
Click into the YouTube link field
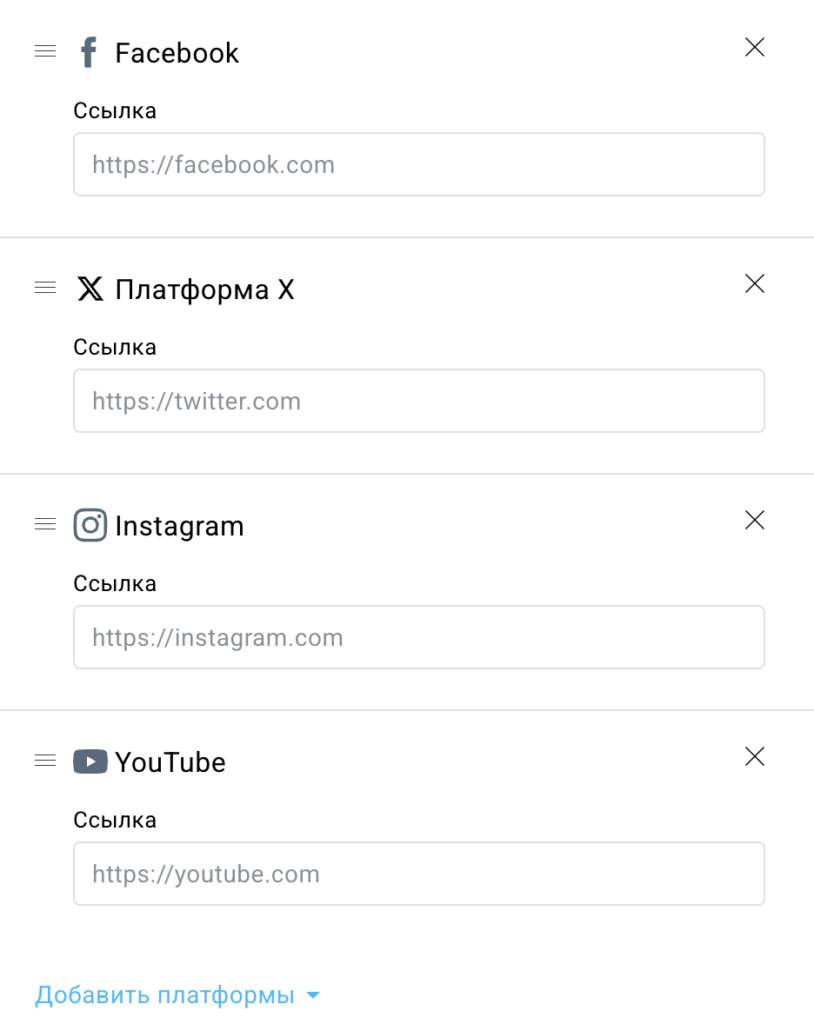[419, 874]
